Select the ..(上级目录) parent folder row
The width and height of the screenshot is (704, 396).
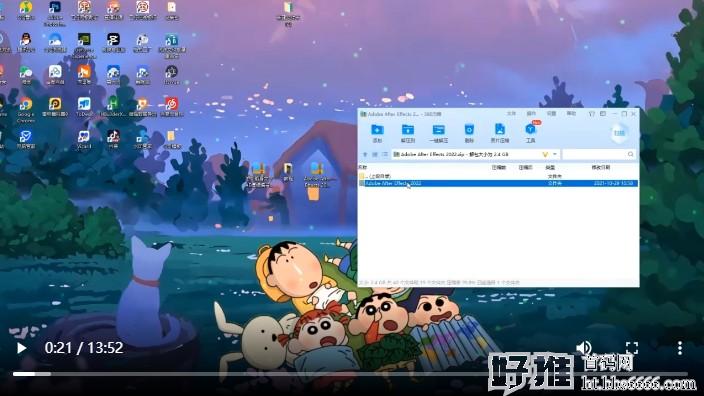(x=498, y=176)
